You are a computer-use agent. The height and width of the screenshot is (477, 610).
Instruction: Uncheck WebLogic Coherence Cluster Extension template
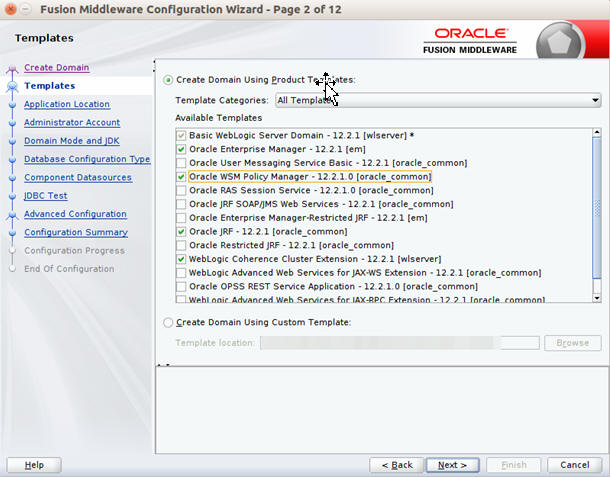(181, 259)
